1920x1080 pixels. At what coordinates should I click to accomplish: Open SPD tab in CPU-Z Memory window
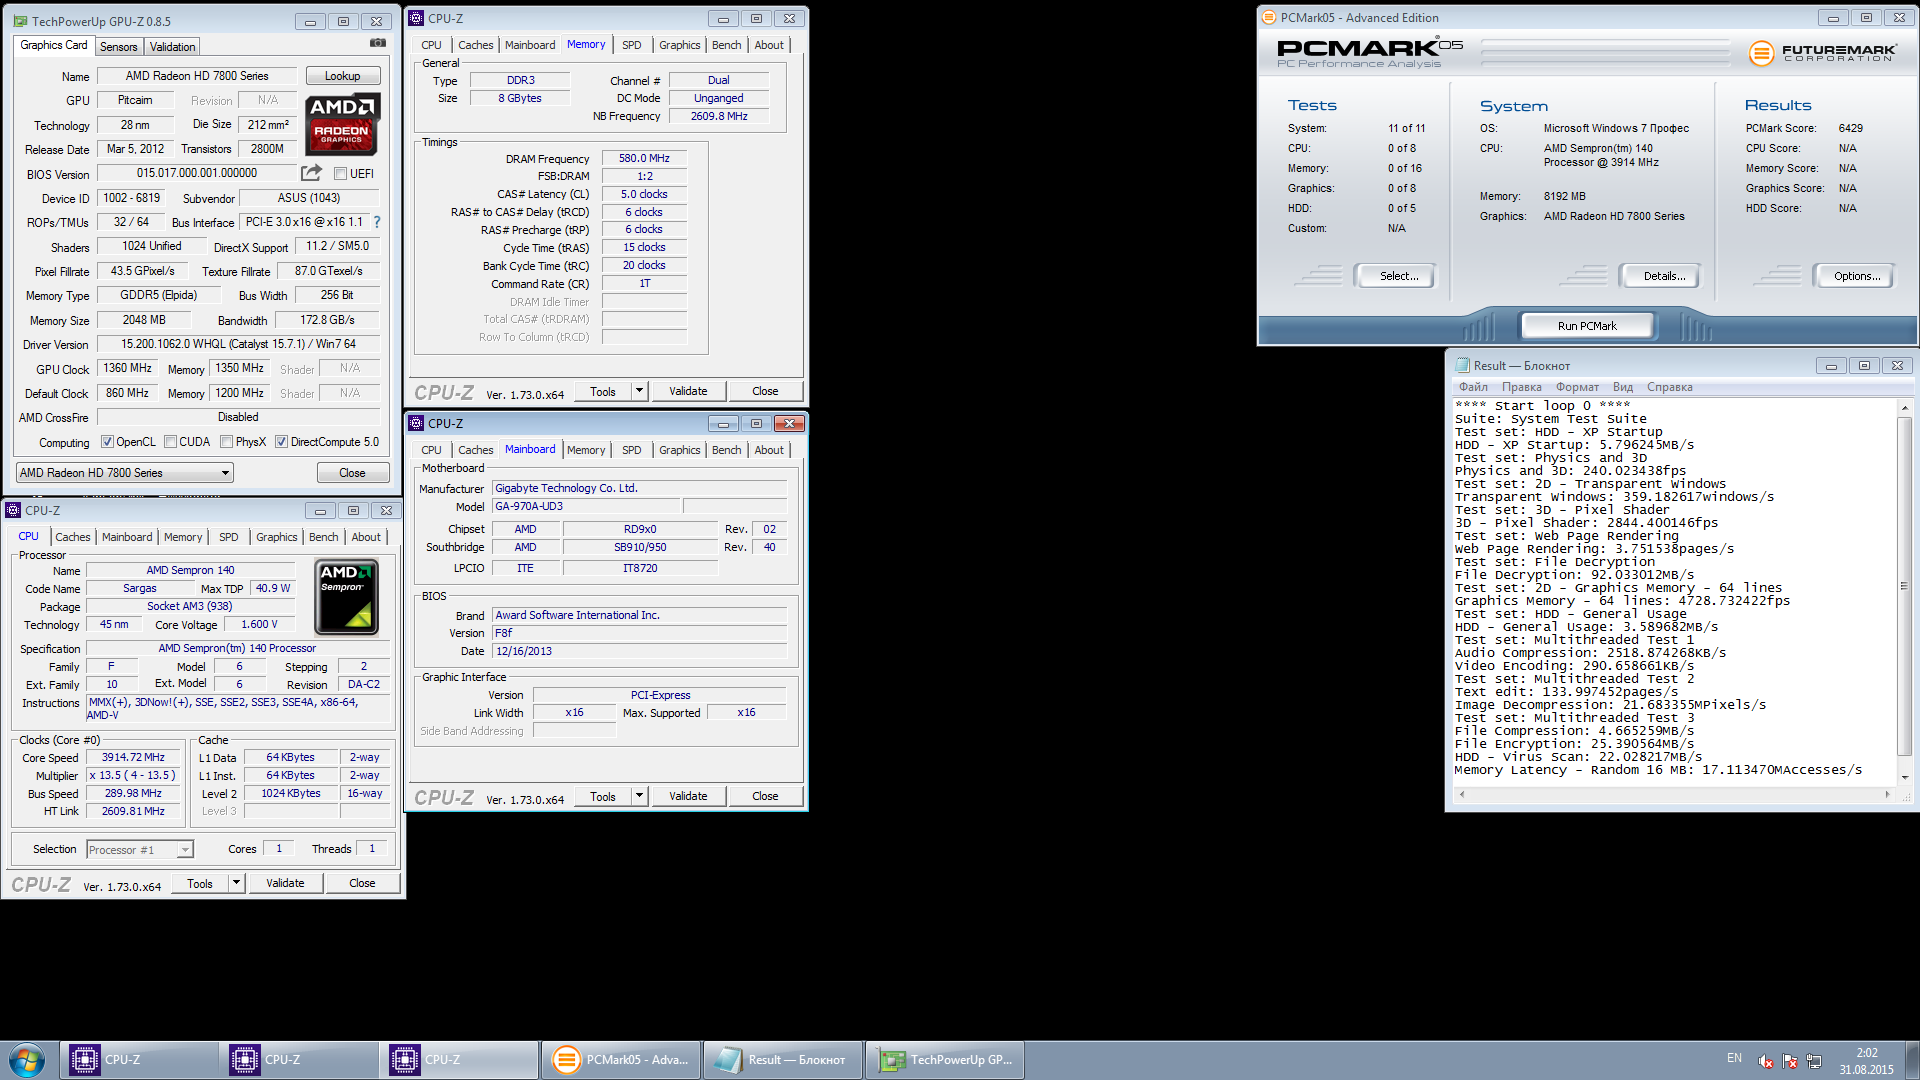(631, 45)
